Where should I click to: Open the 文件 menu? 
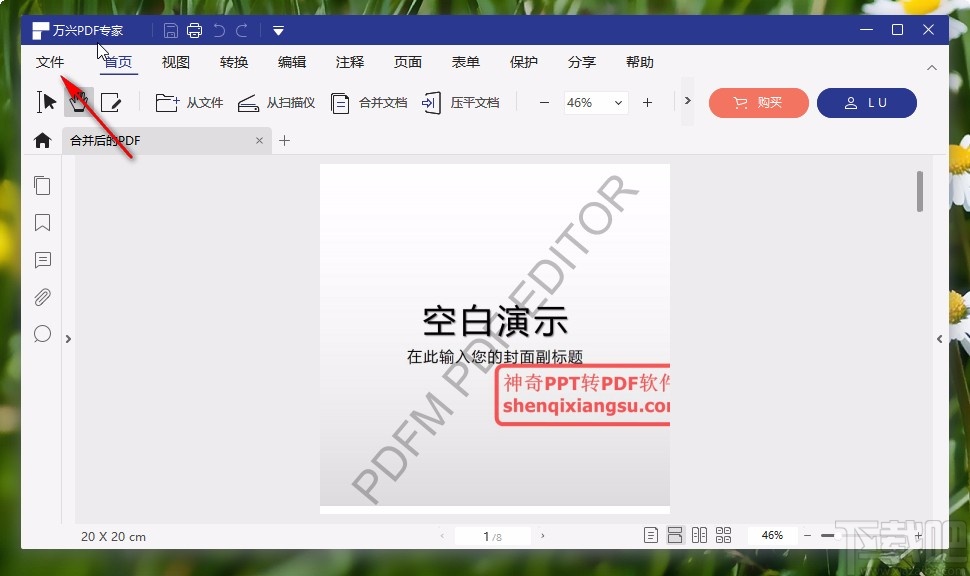(50, 62)
